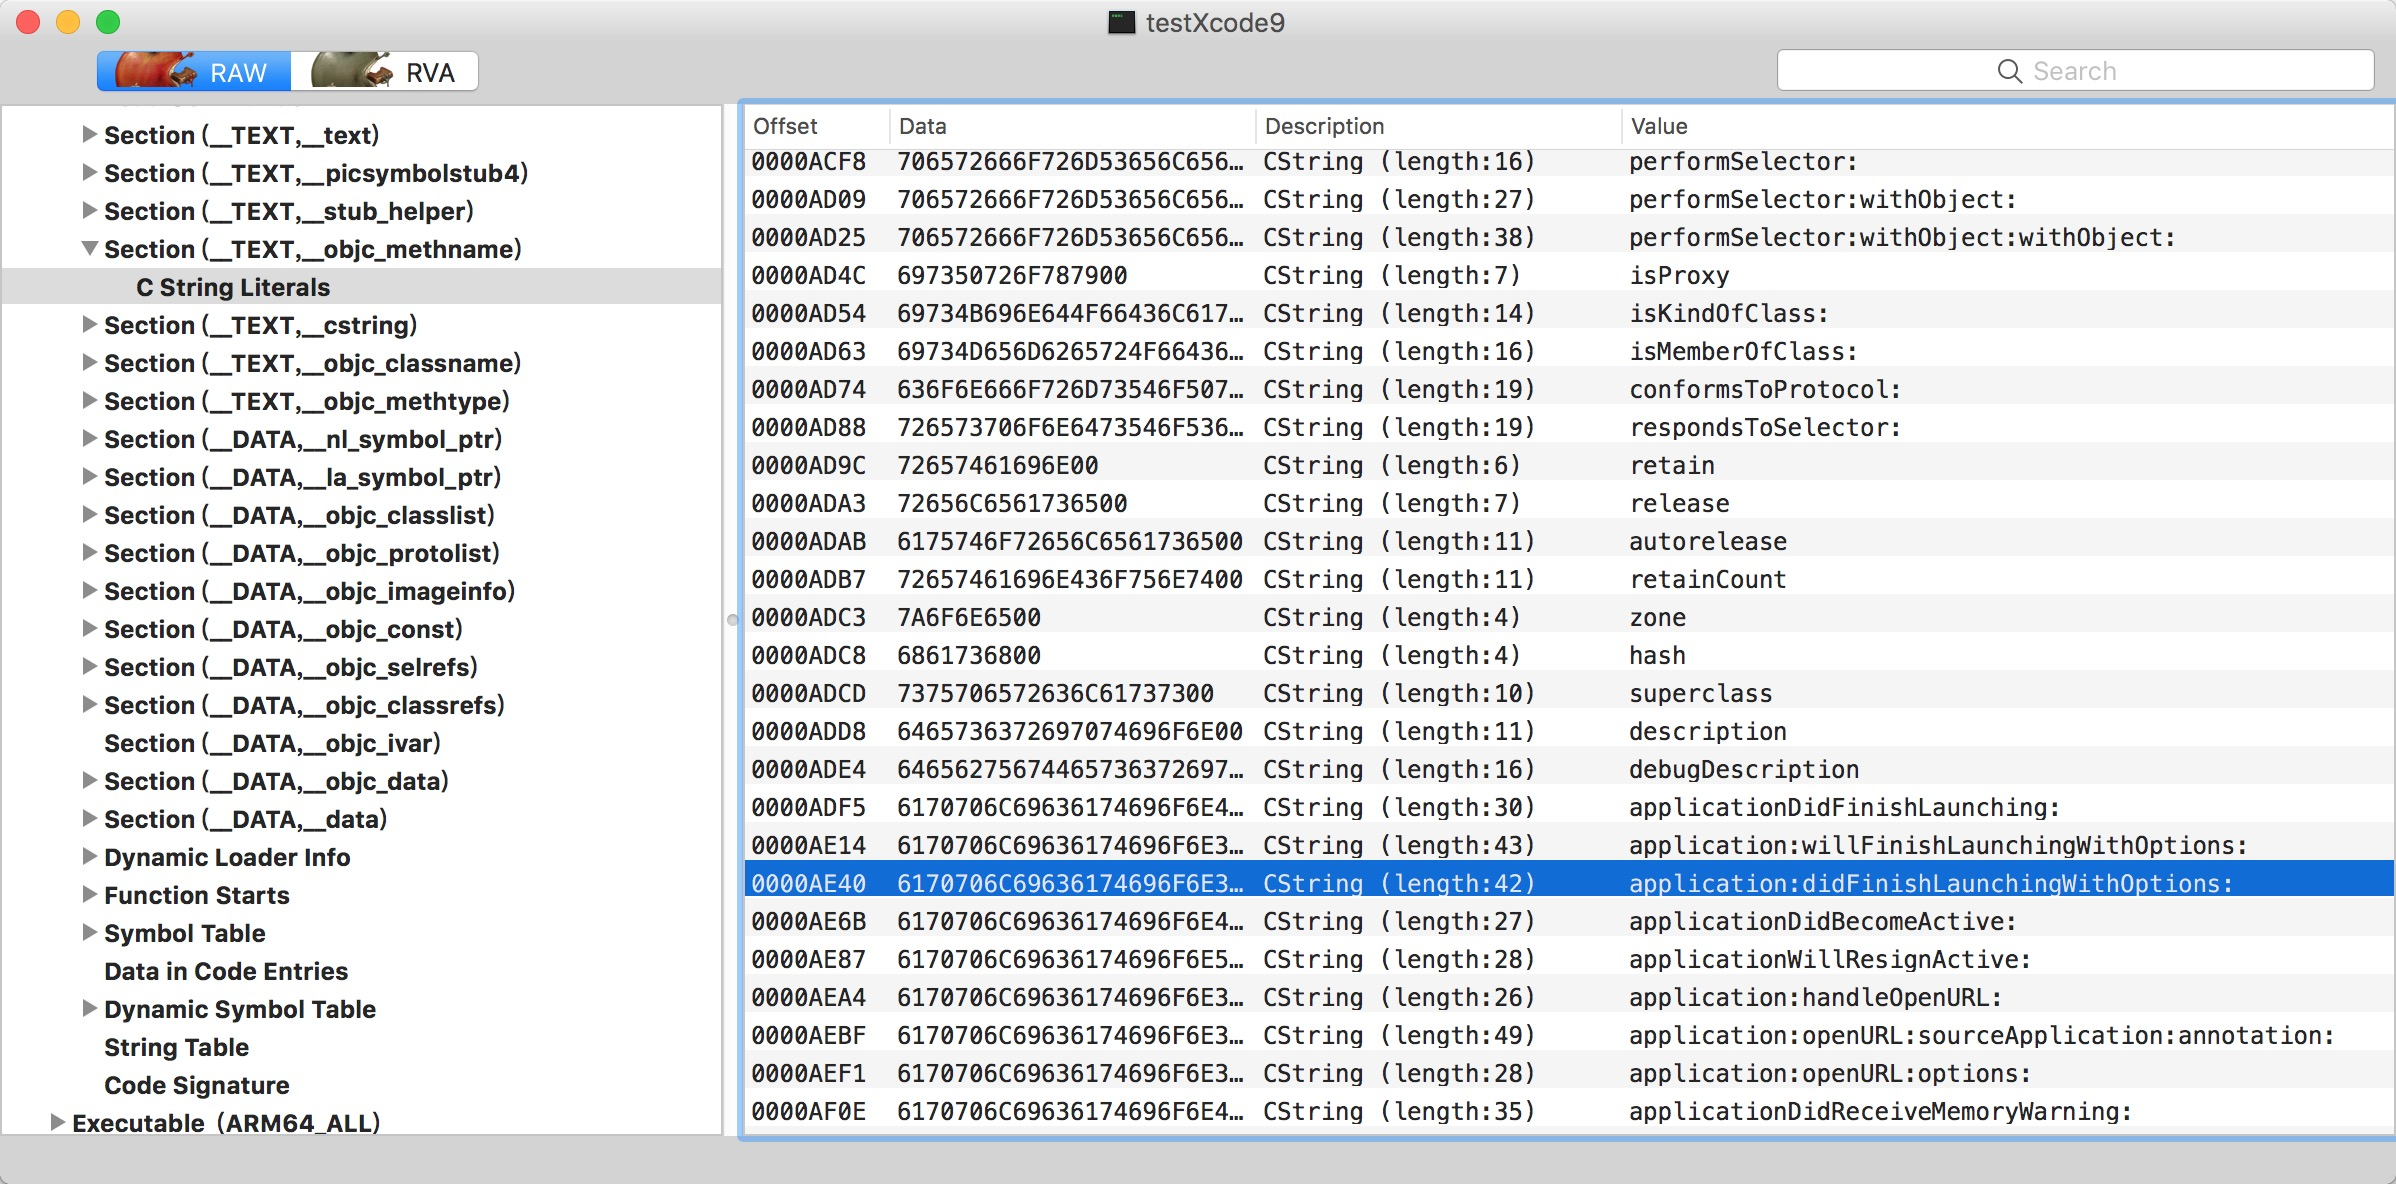Select the performSelector: row
Viewport: 2396px width, 1184px height.
coord(1569,161)
